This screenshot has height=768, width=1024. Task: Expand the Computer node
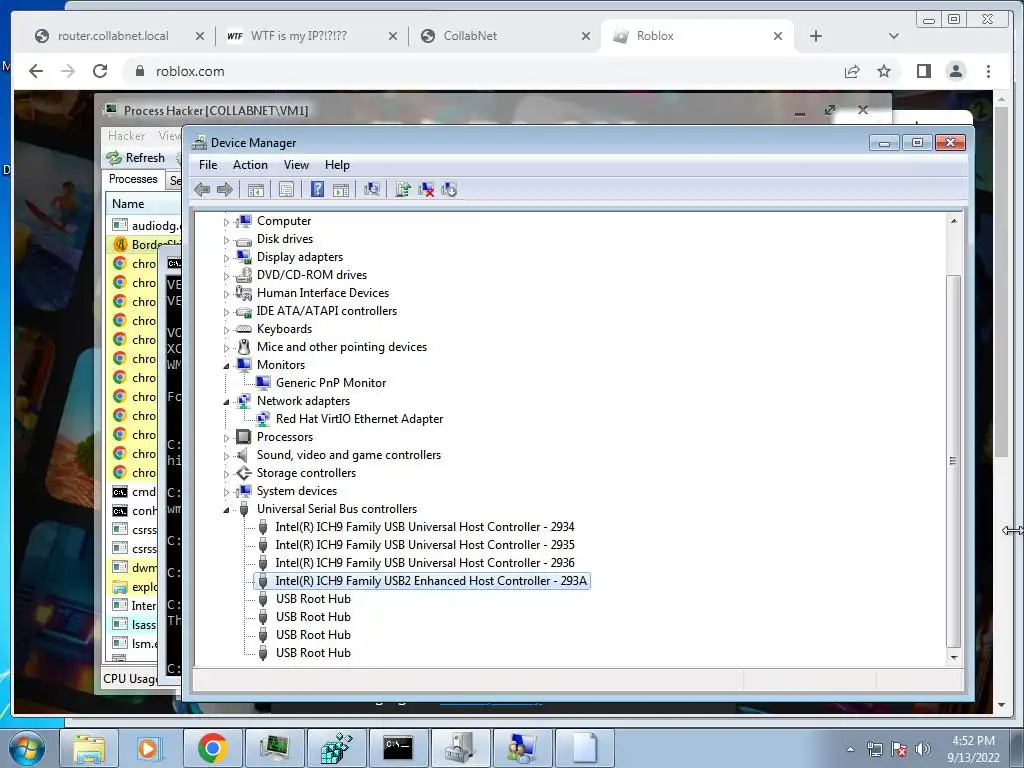tap(227, 222)
